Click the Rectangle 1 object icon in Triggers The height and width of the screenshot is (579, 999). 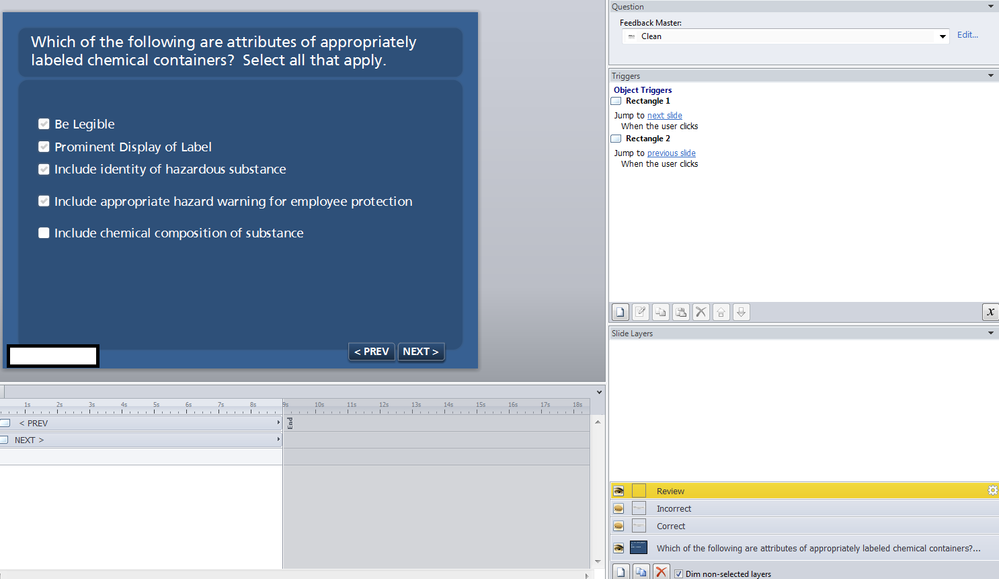coord(616,101)
